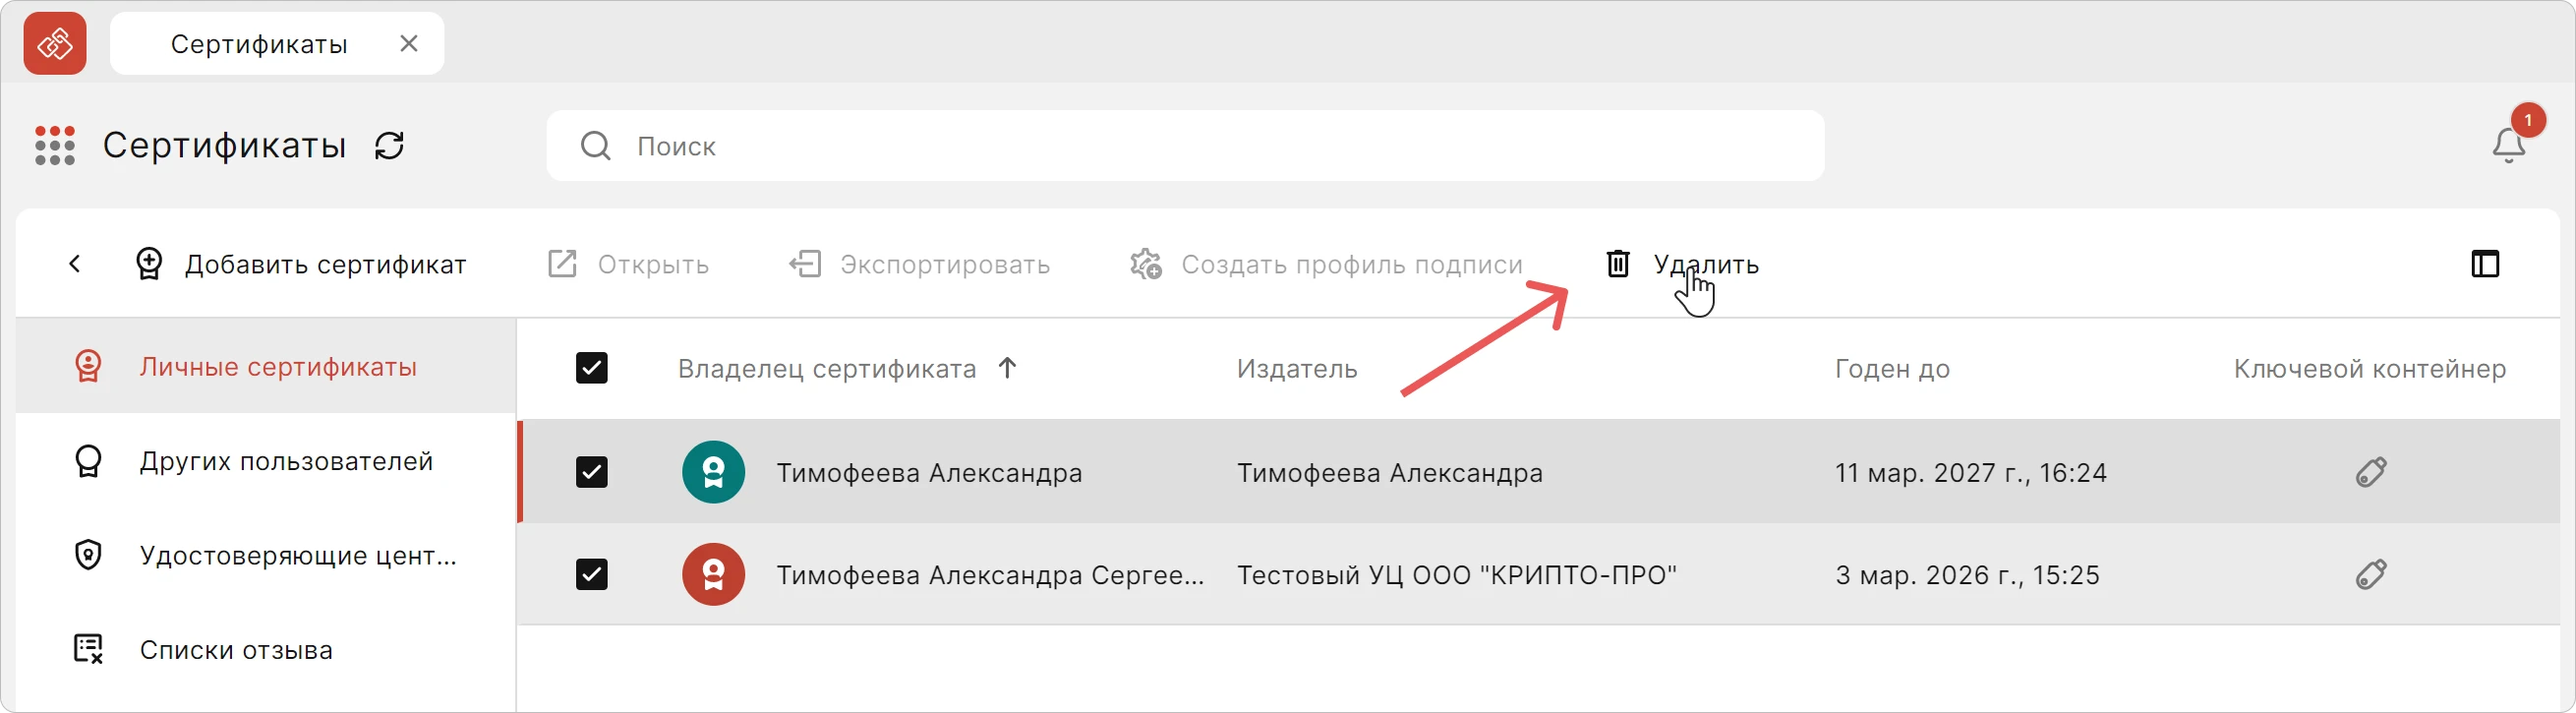2576x713 pixels.
Task: Refresh the certificates list
Action: click(x=389, y=146)
